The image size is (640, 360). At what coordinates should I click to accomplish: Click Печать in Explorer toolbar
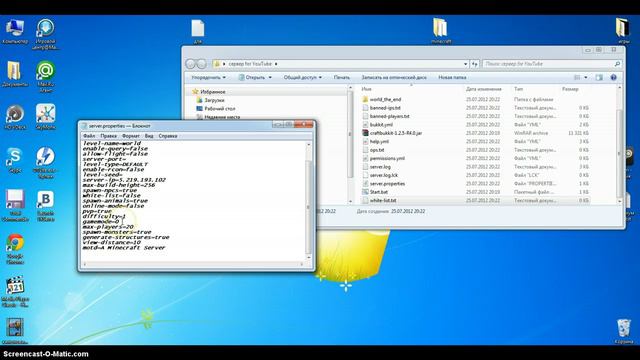(x=342, y=77)
